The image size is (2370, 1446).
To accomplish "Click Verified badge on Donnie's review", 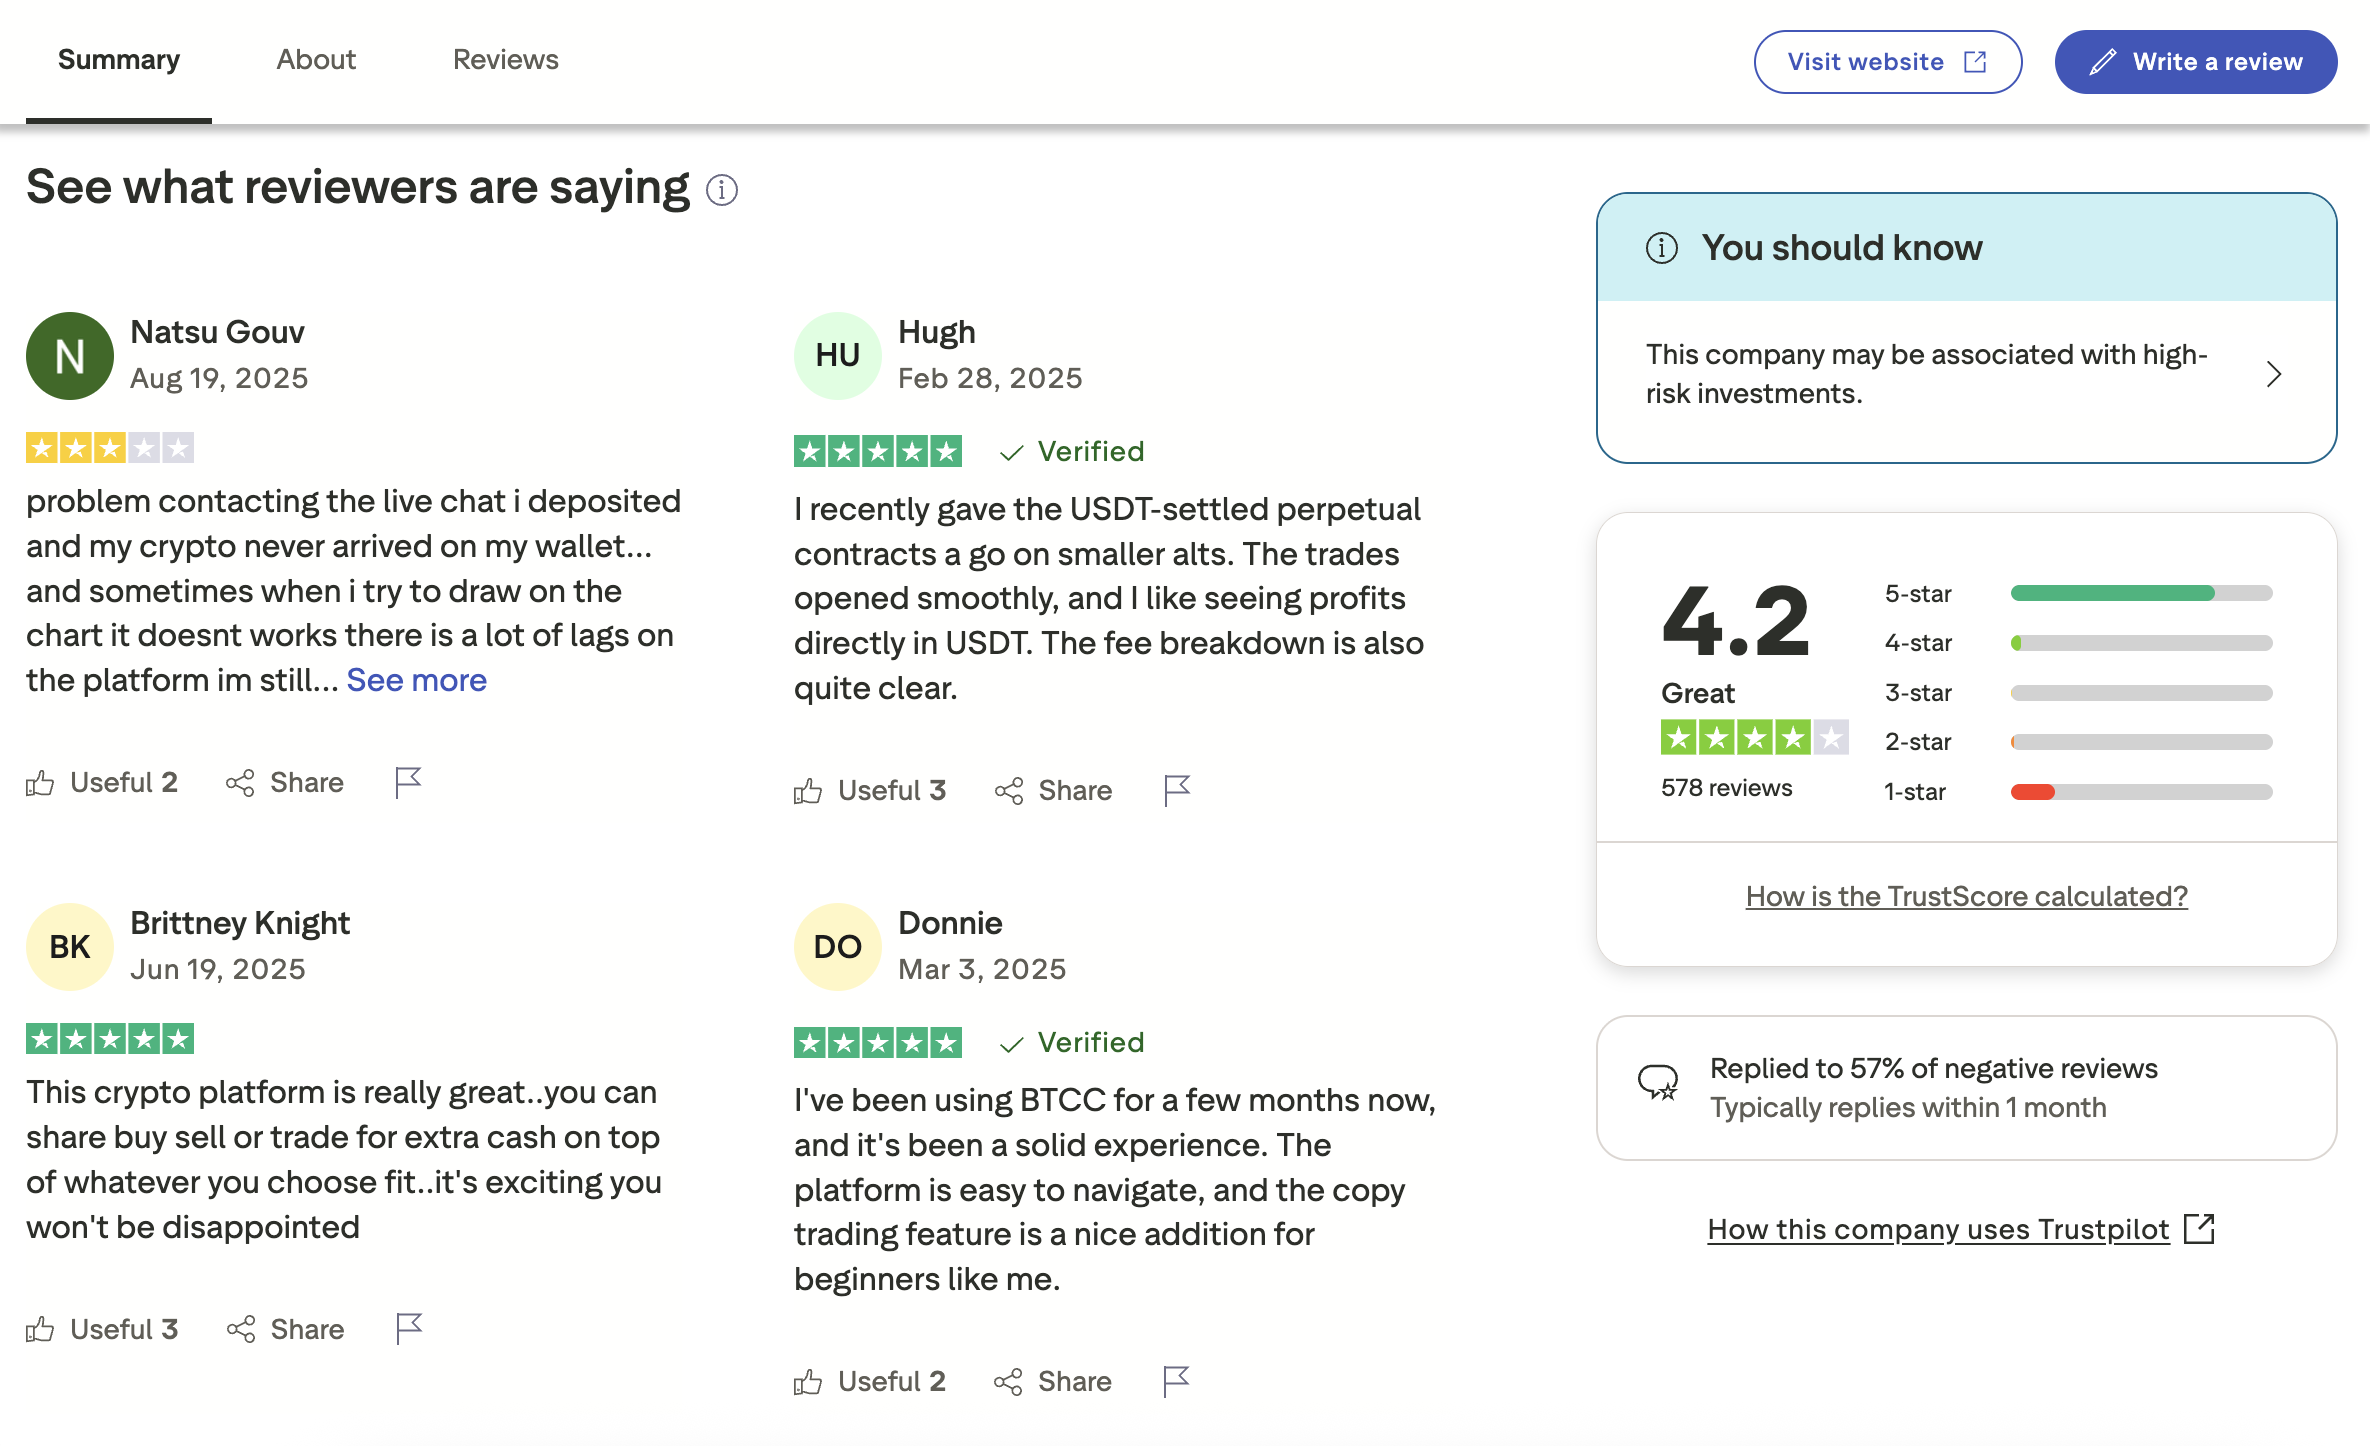I will tap(1072, 1043).
